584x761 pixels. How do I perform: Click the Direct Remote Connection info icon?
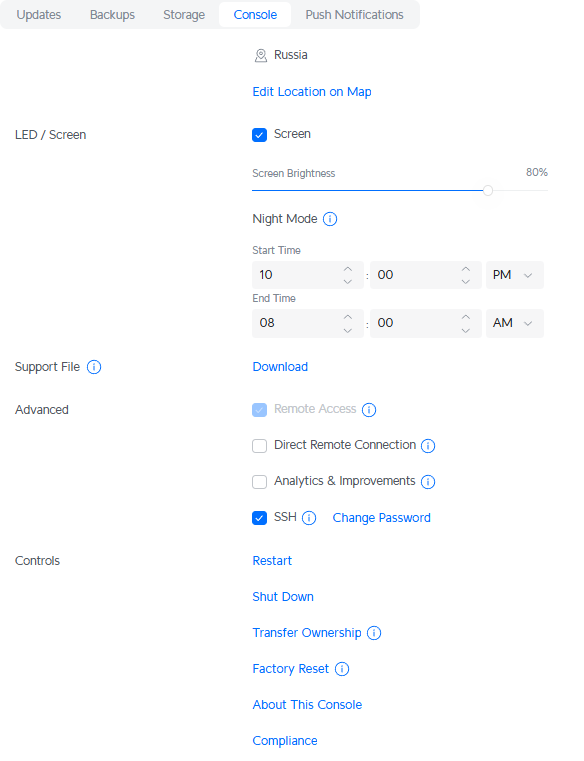[428, 446]
